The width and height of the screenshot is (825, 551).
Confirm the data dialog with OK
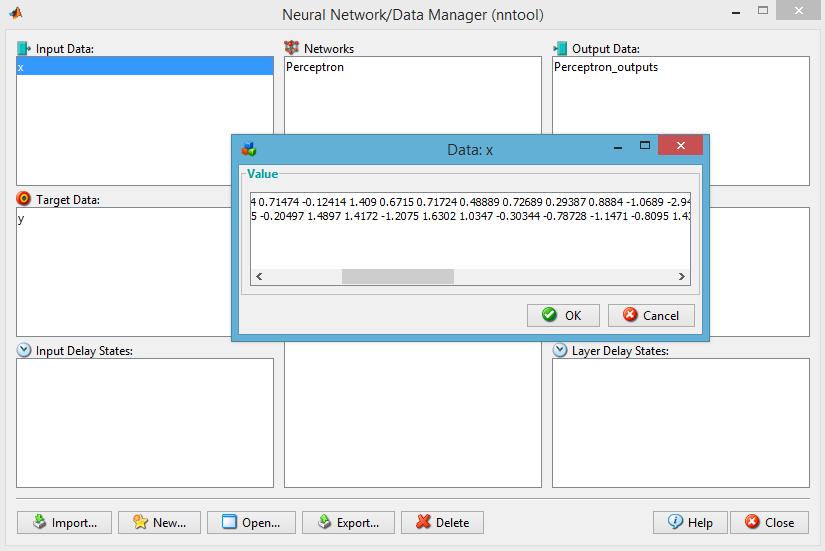point(563,315)
